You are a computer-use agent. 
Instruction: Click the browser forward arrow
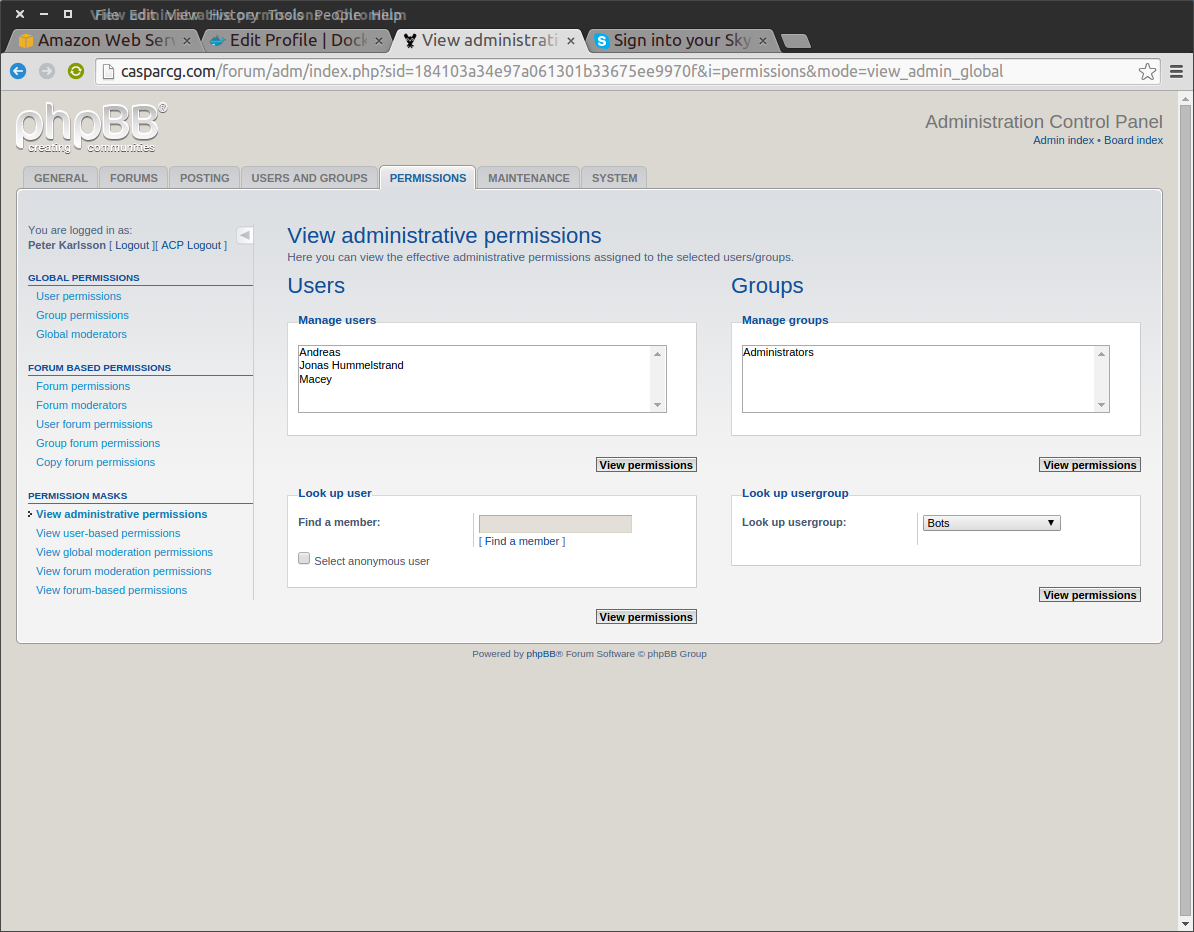(47, 71)
